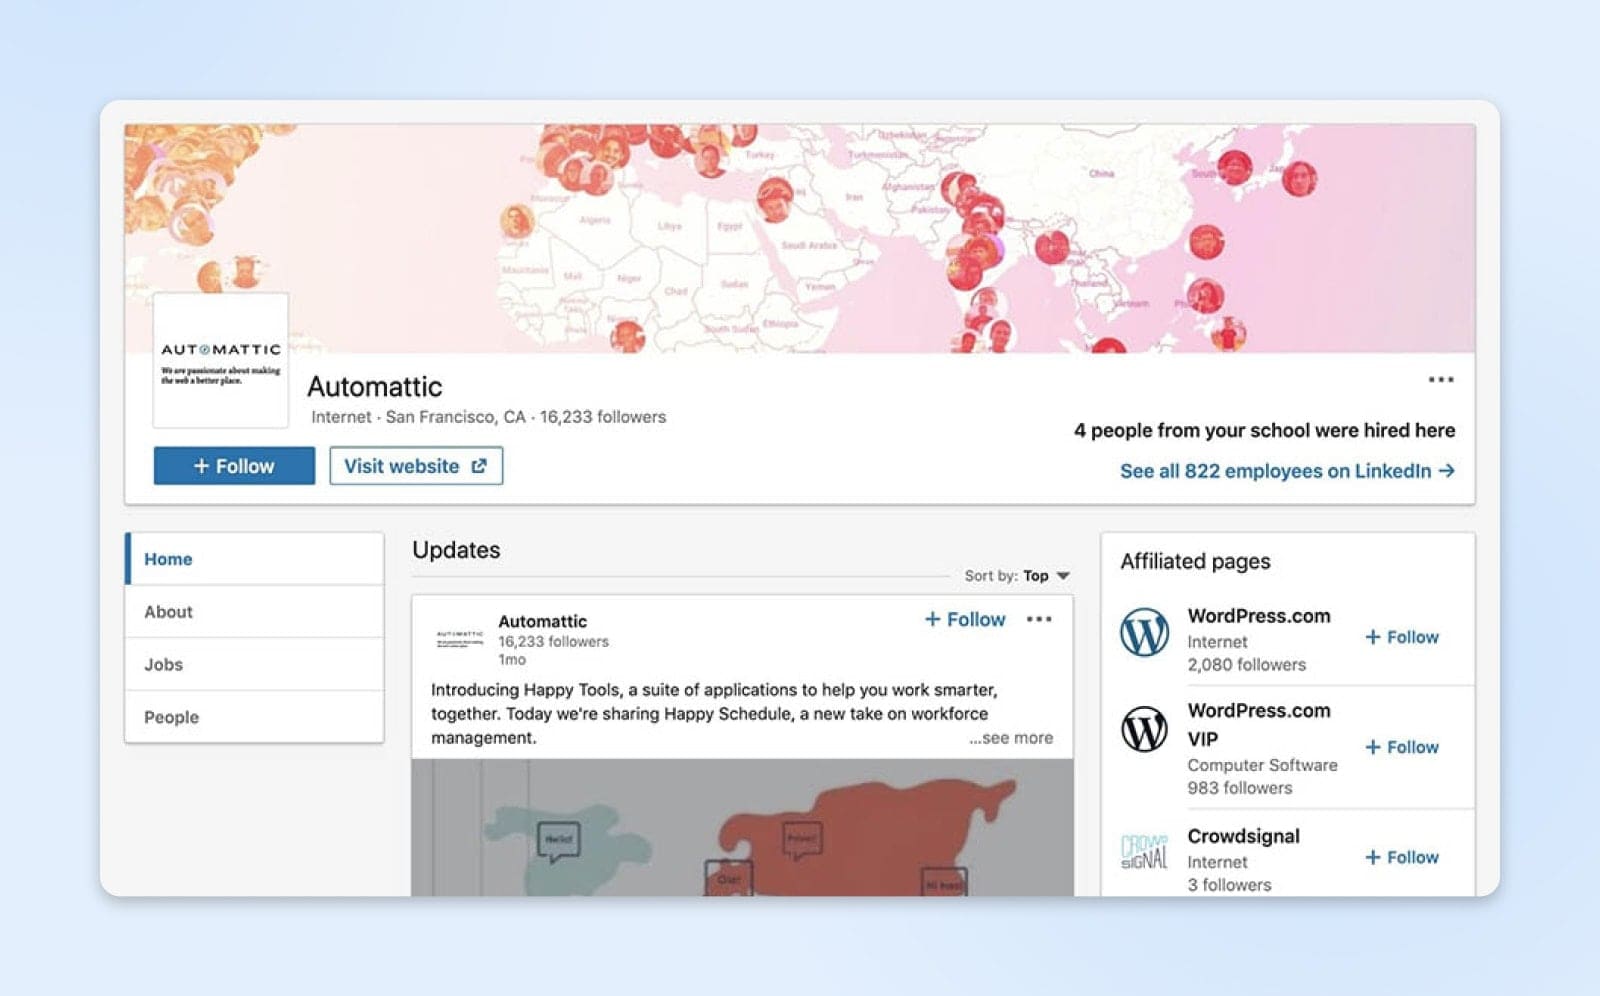The height and width of the screenshot is (996, 1600).
Task: Click the Automattic company logo
Action: tap(221, 361)
